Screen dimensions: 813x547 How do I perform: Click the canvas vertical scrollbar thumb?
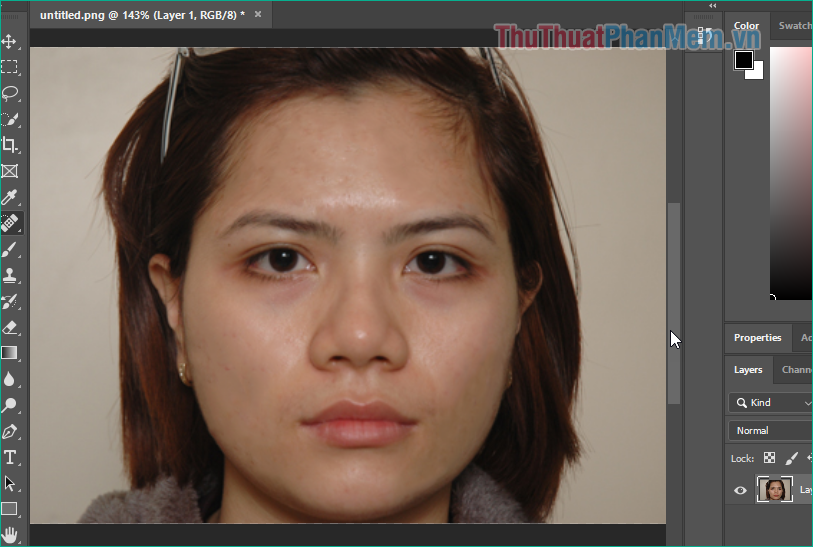tap(674, 303)
